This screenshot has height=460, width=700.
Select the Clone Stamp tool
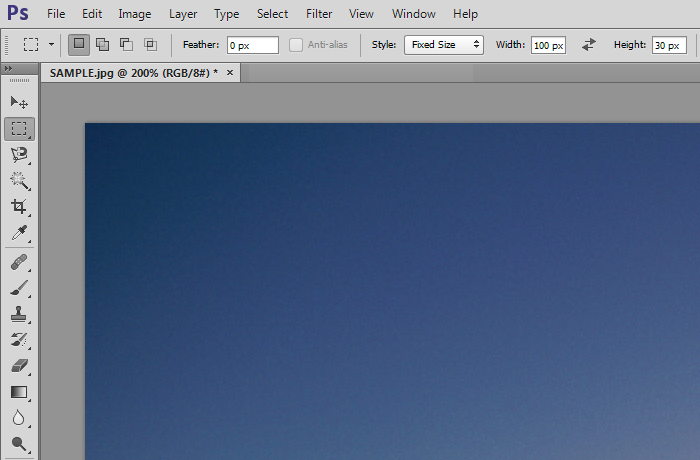[19, 314]
